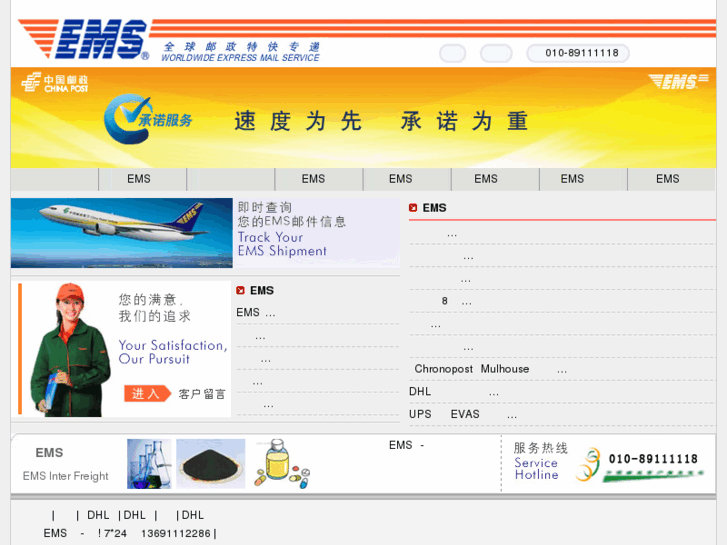Screen dimensions: 727x545
Task: Click the Service Hotline 服务热线 label
Action: click(x=540, y=461)
